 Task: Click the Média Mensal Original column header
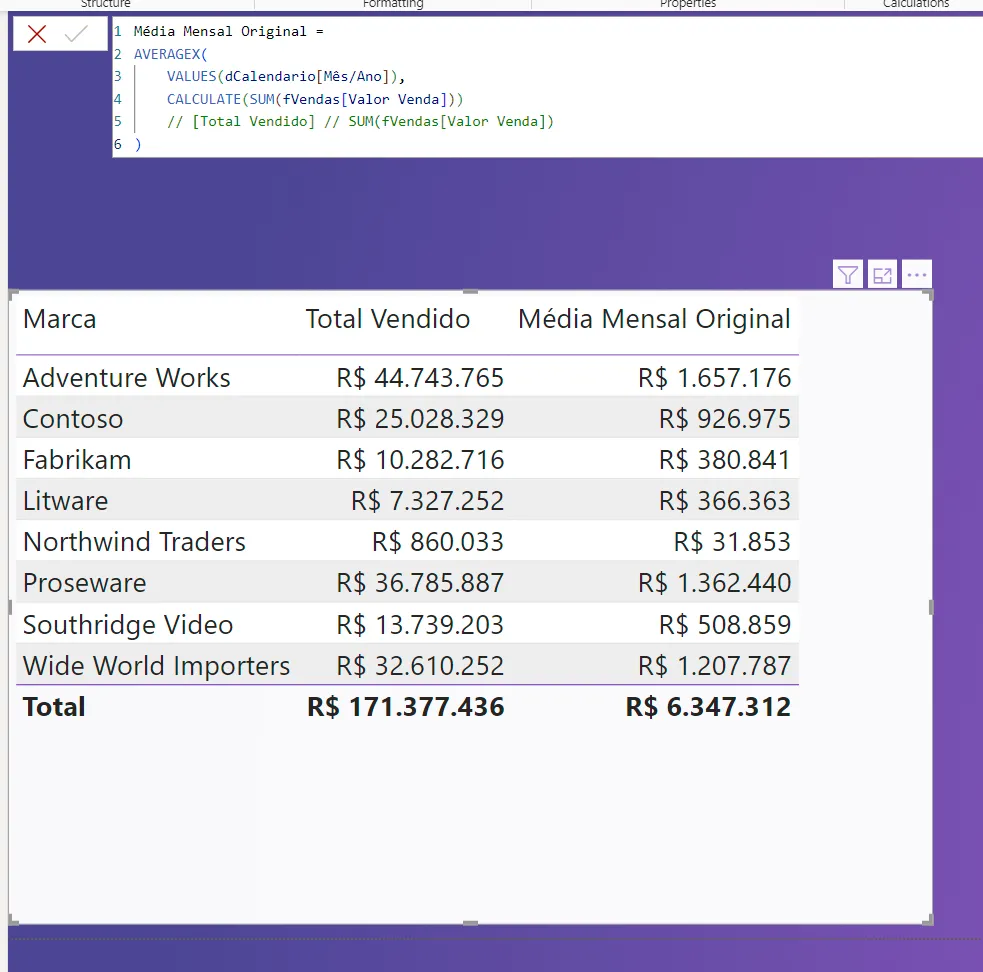click(x=654, y=319)
